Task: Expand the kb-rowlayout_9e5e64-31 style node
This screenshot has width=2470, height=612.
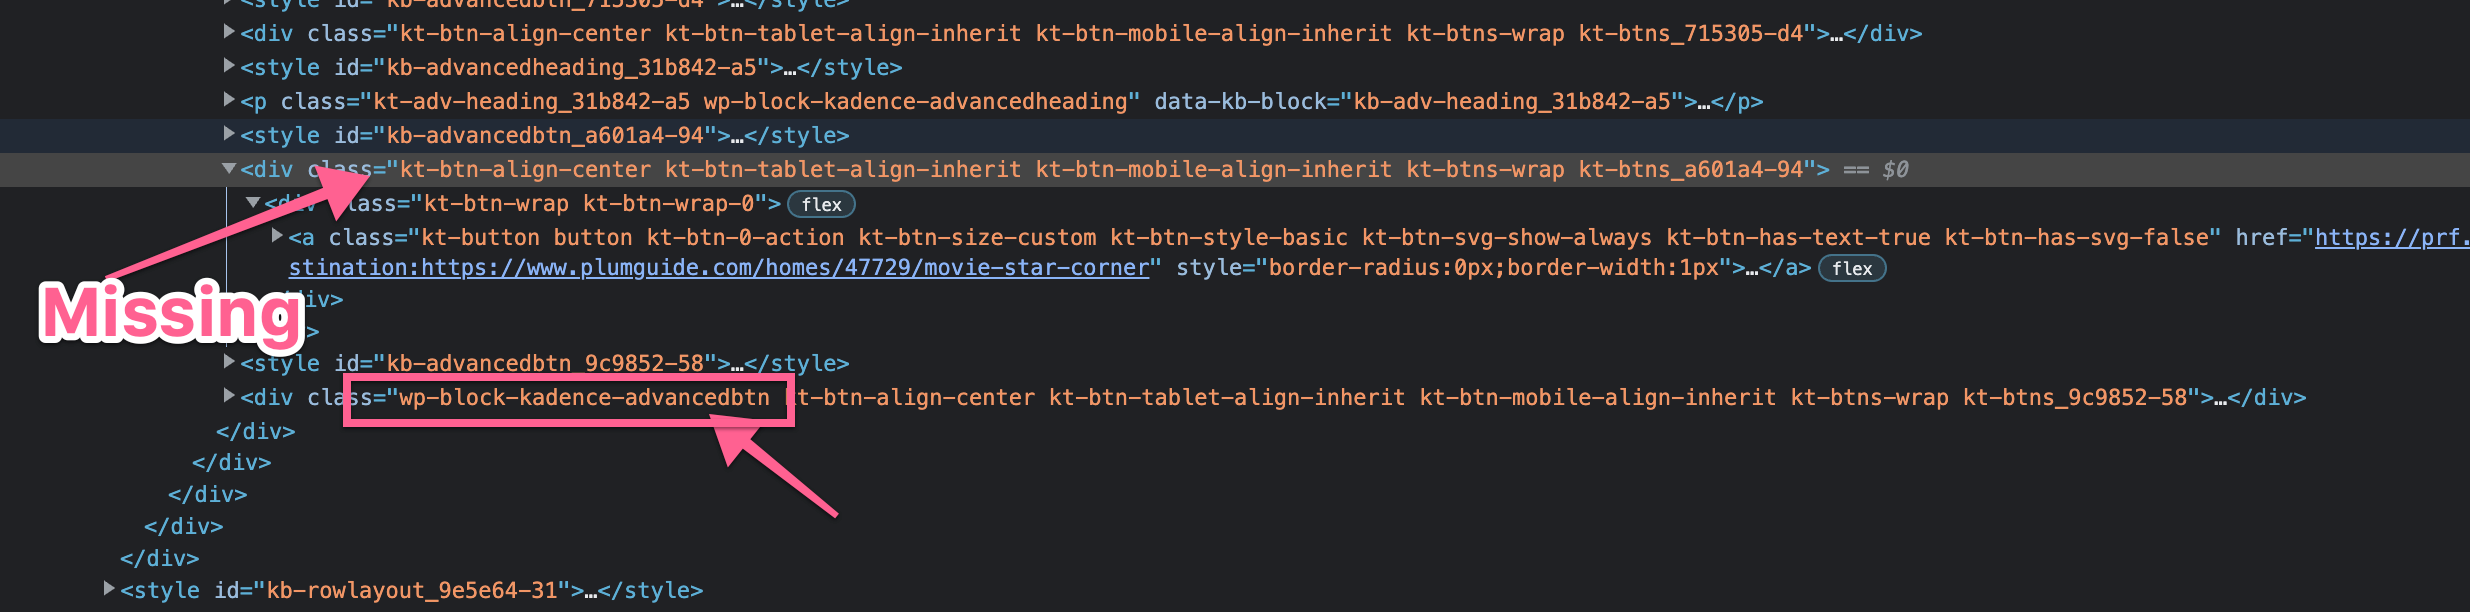Action: click(109, 590)
